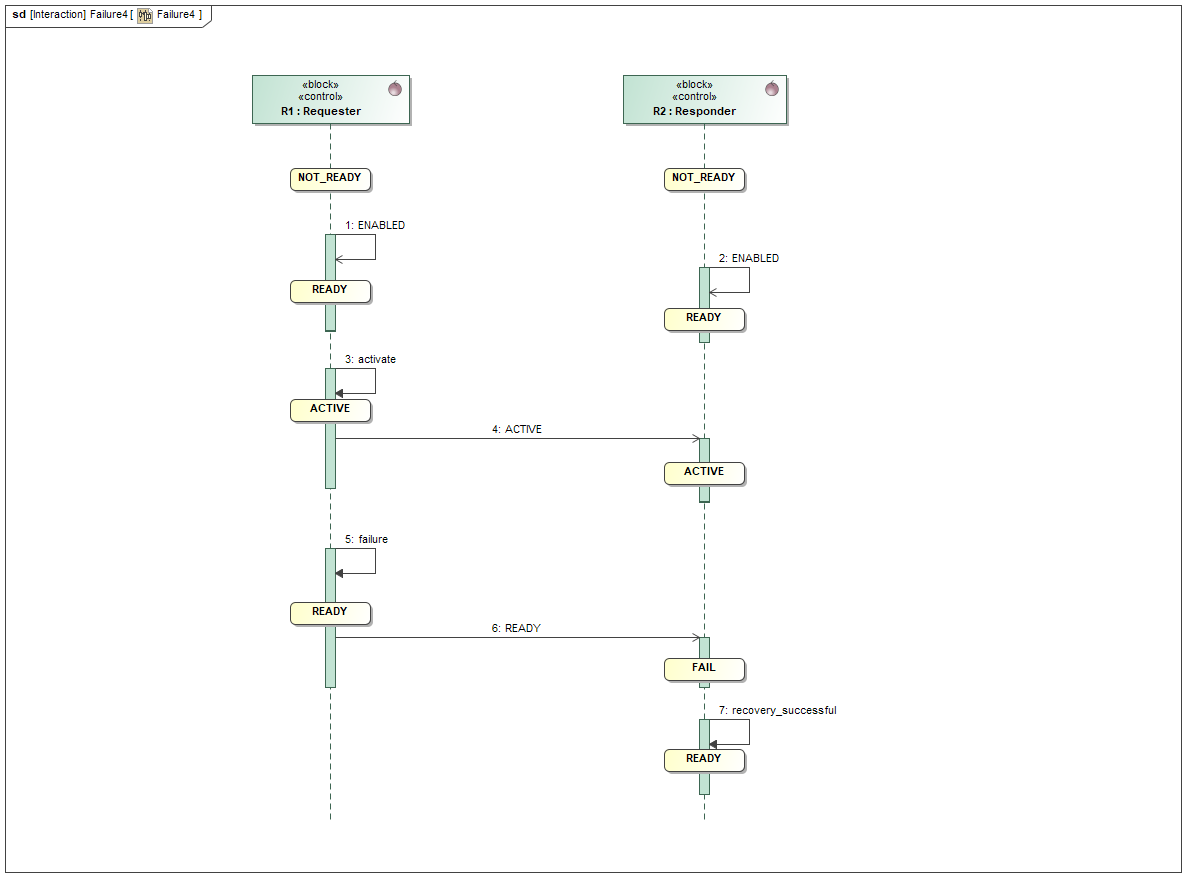The width and height of the screenshot is (1186, 877).
Task: Select the control stereotype ball icon on R2 : Responder
Action: click(x=770, y=88)
